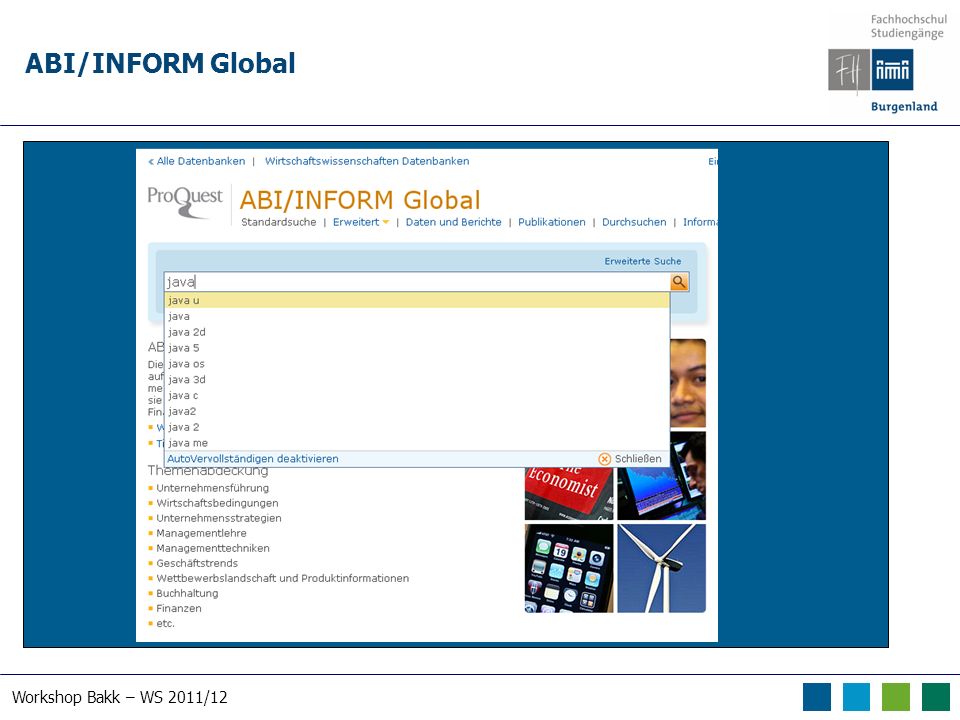Click the Workshop Bakk – WS 2011/12 footer
The width and height of the screenshot is (960, 720).
(x=119, y=697)
